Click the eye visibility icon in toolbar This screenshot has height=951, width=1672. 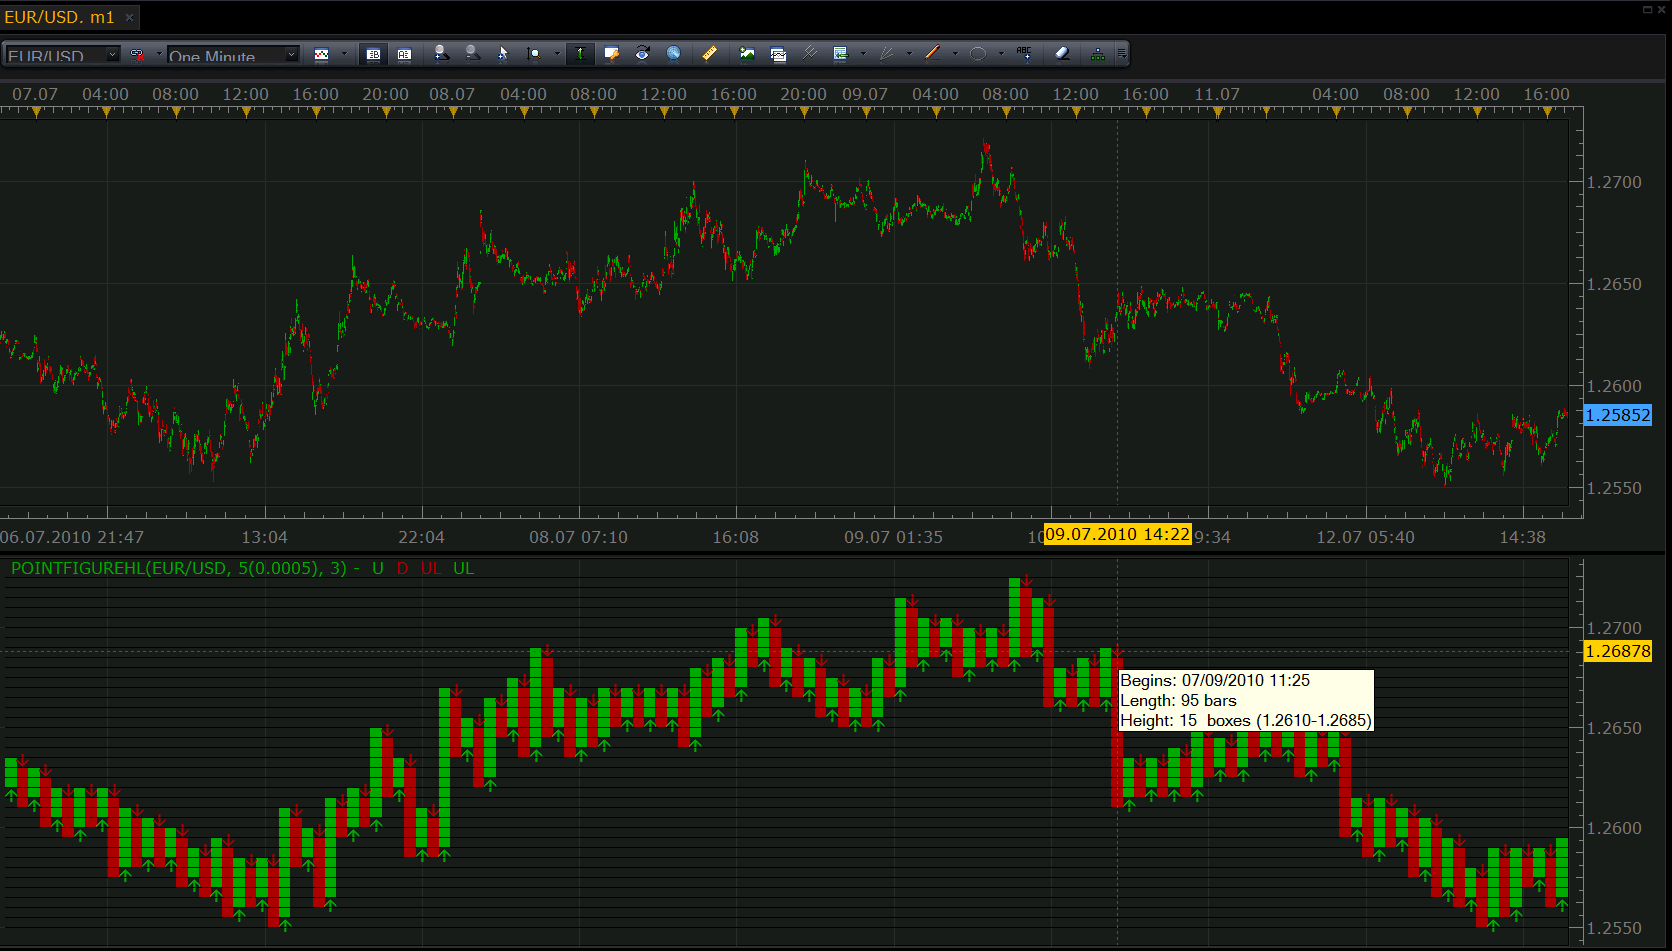point(642,54)
